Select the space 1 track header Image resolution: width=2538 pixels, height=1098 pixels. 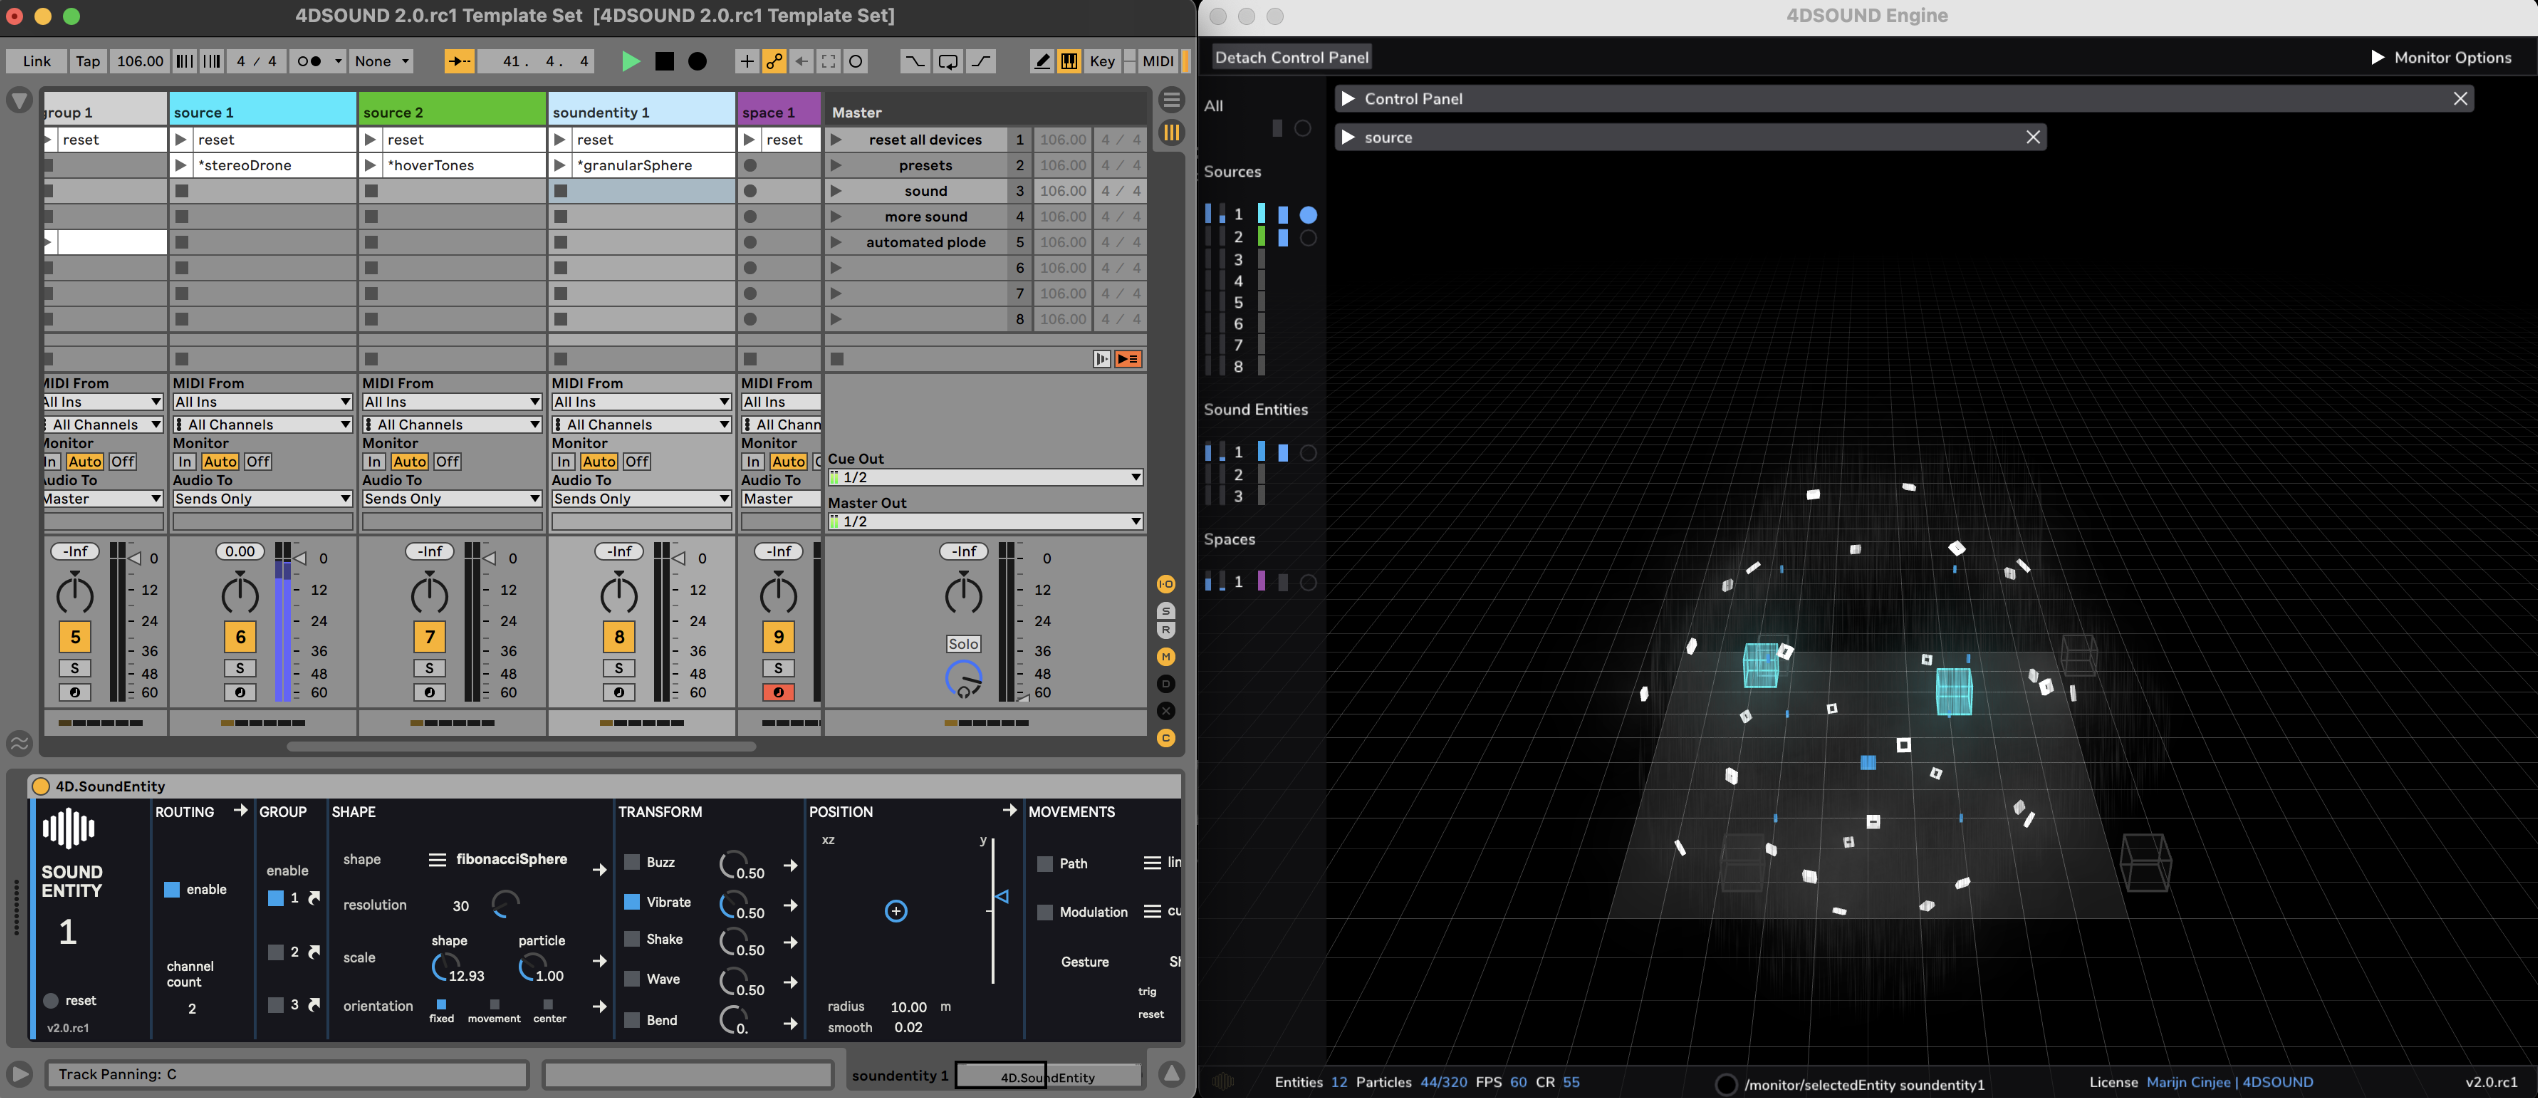pyautogui.click(x=779, y=112)
